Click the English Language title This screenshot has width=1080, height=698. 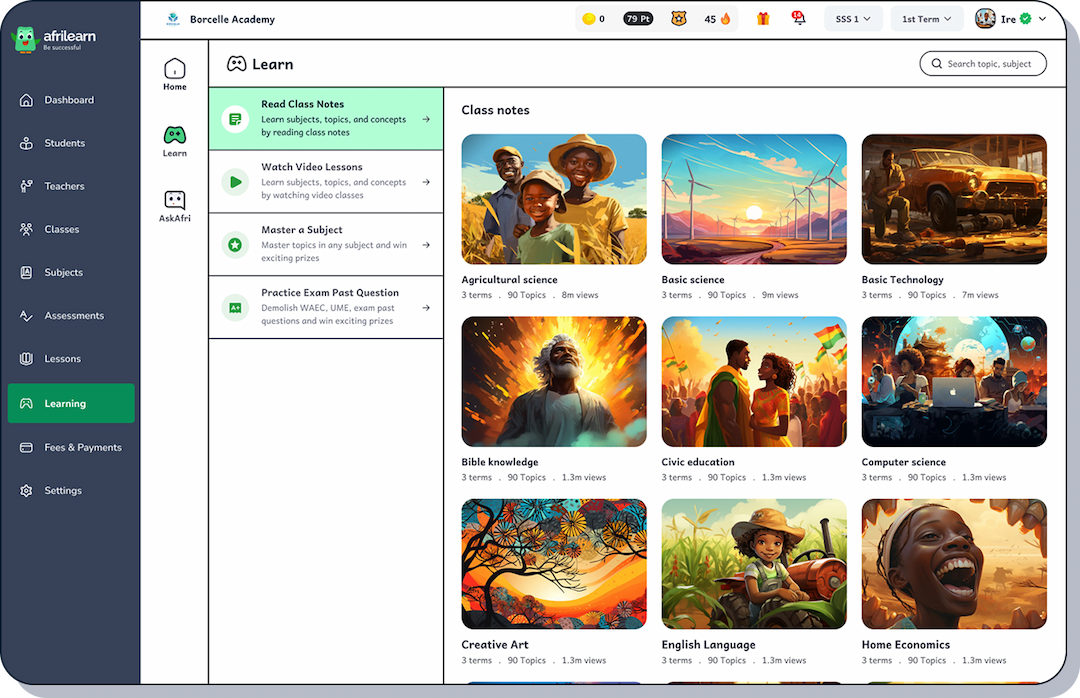tap(708, 645)
